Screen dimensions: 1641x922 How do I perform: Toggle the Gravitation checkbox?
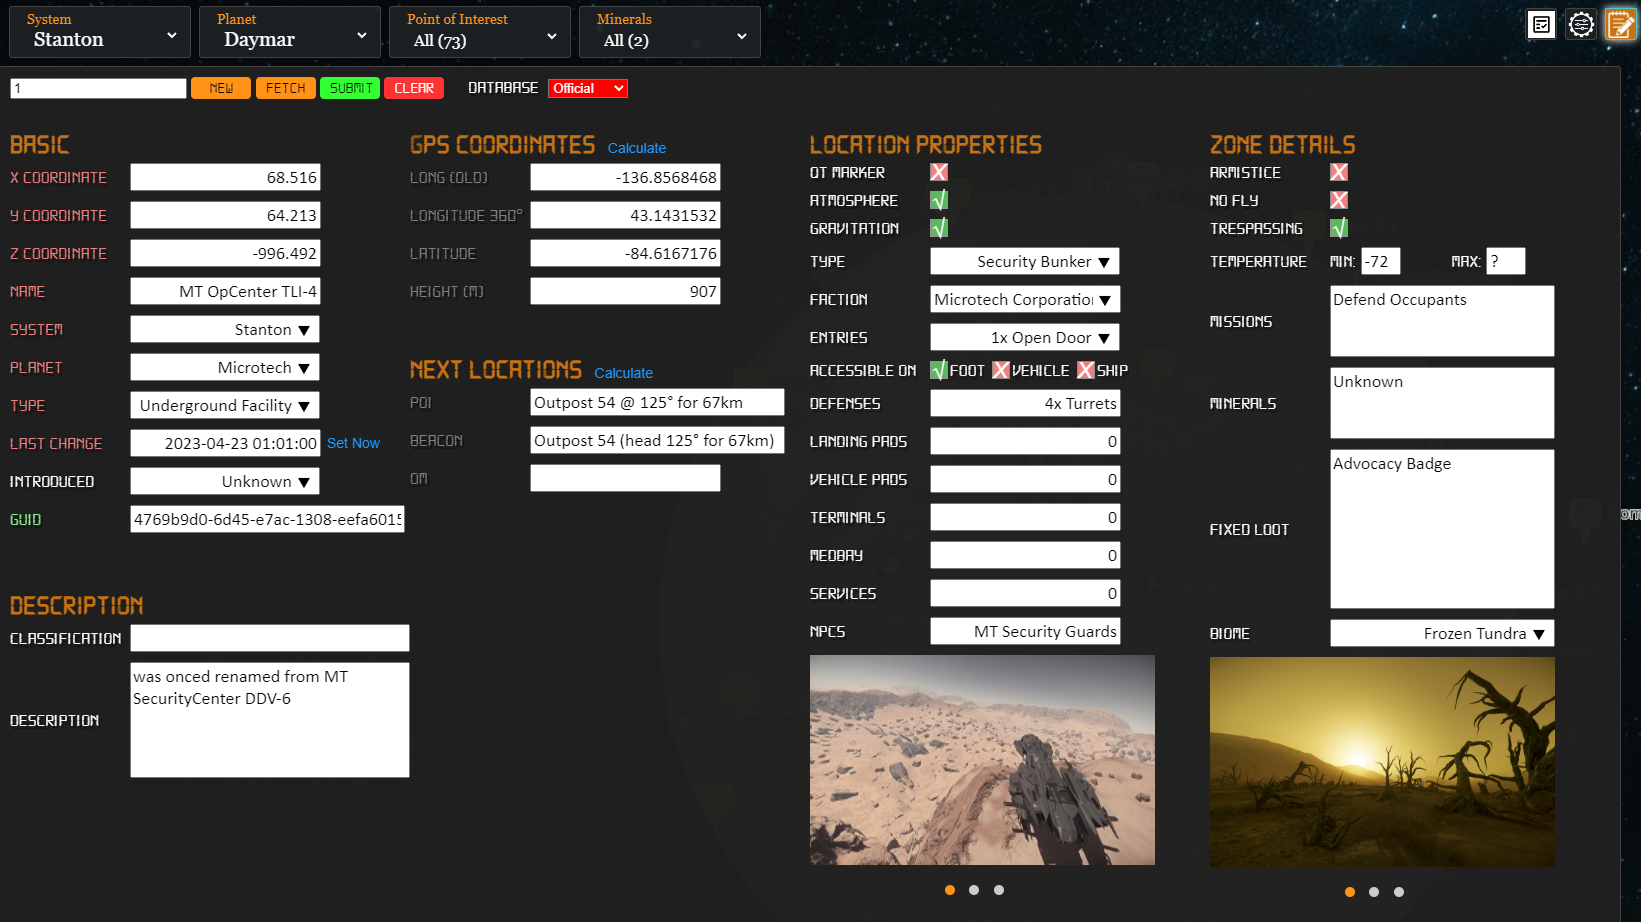coord(939,228)
